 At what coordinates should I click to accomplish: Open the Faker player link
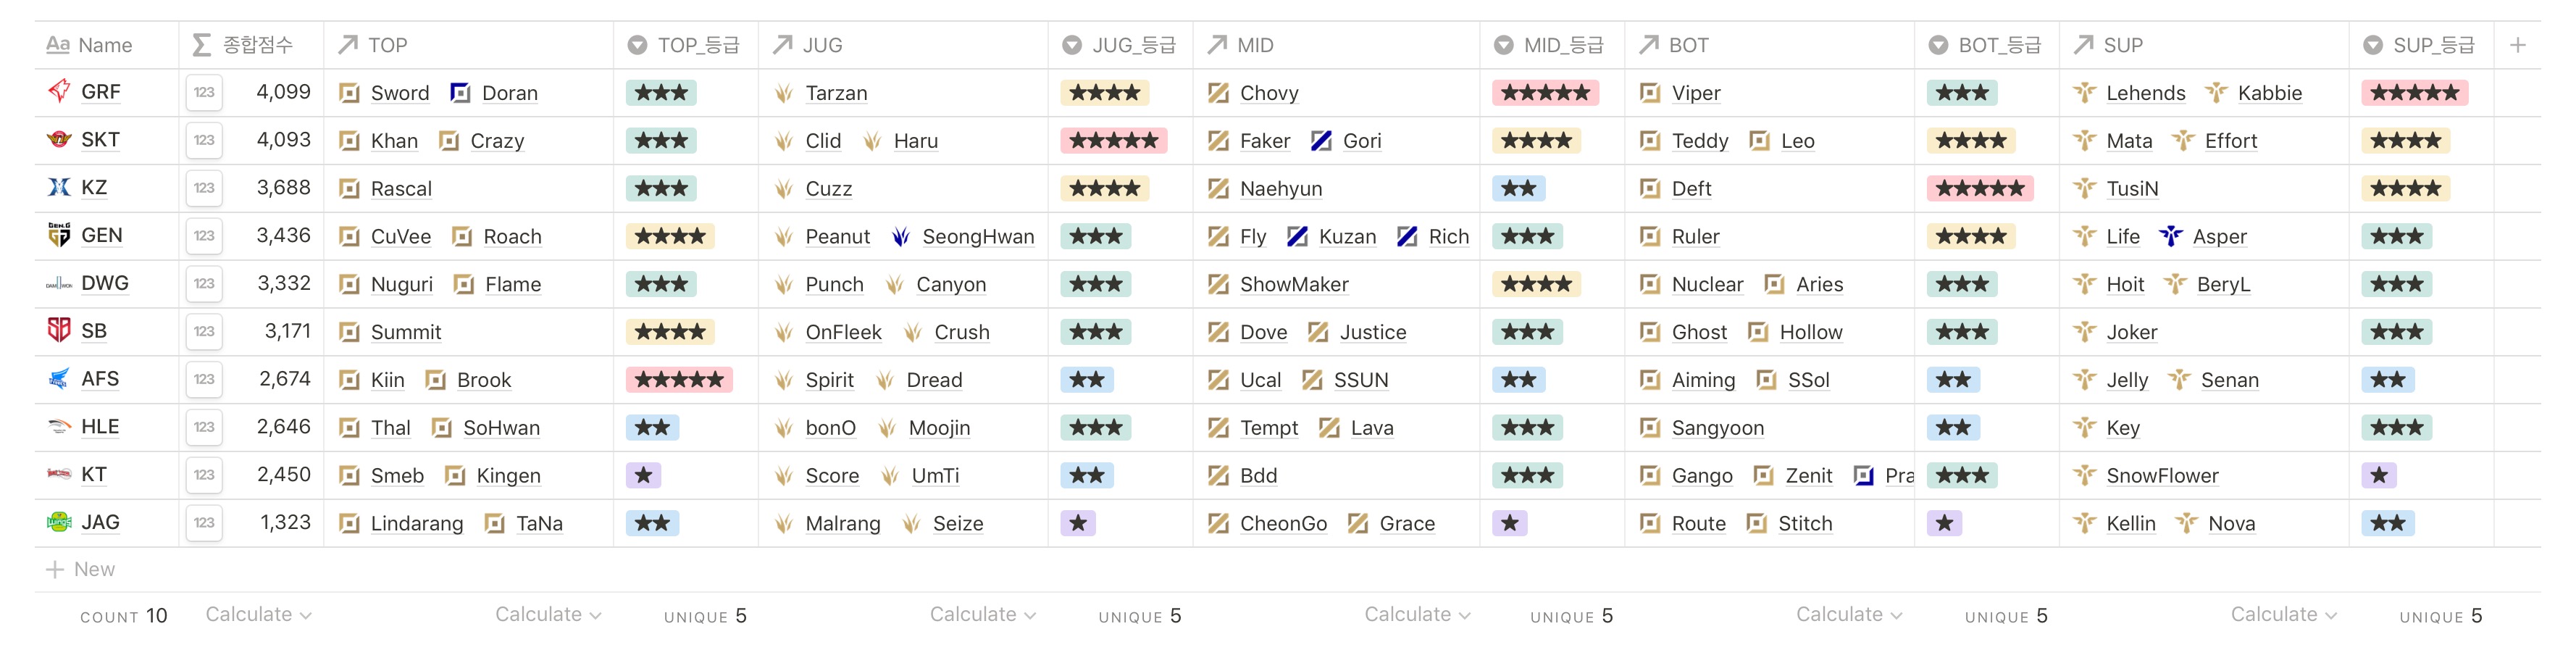(1264, 141)
